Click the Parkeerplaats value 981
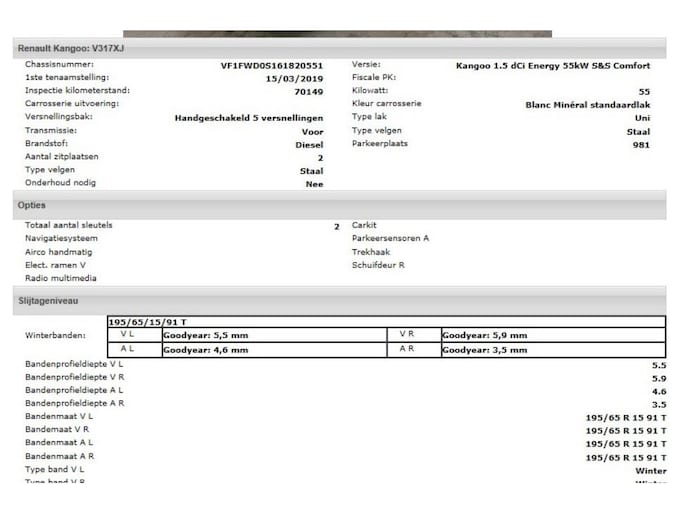Screen dimensions: 685x514 pos(640,145)
